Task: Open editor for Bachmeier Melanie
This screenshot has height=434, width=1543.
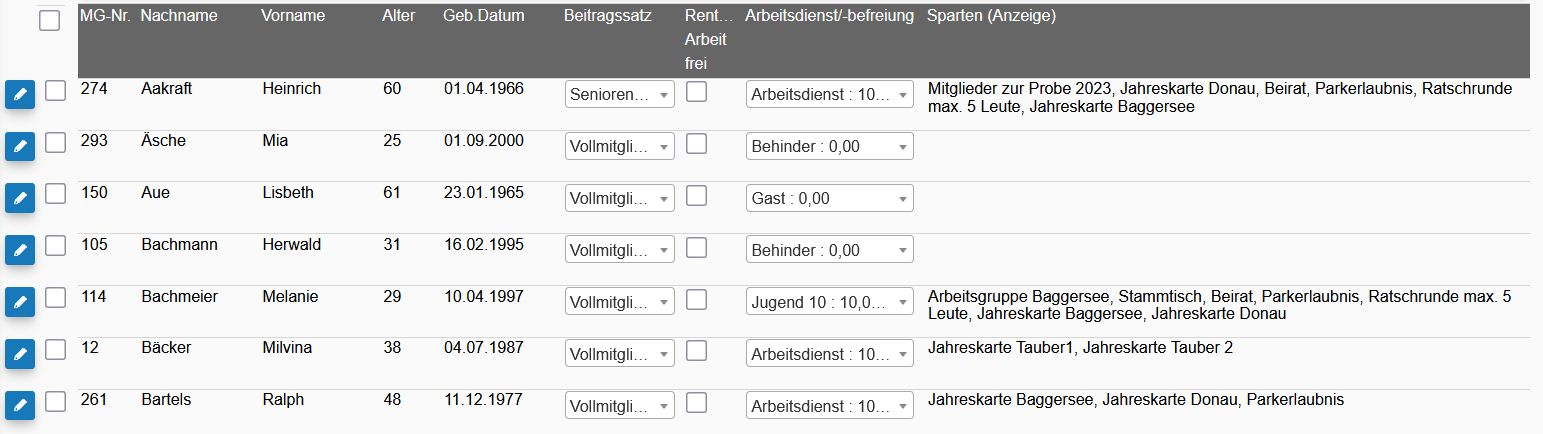Action: point(20,302)
